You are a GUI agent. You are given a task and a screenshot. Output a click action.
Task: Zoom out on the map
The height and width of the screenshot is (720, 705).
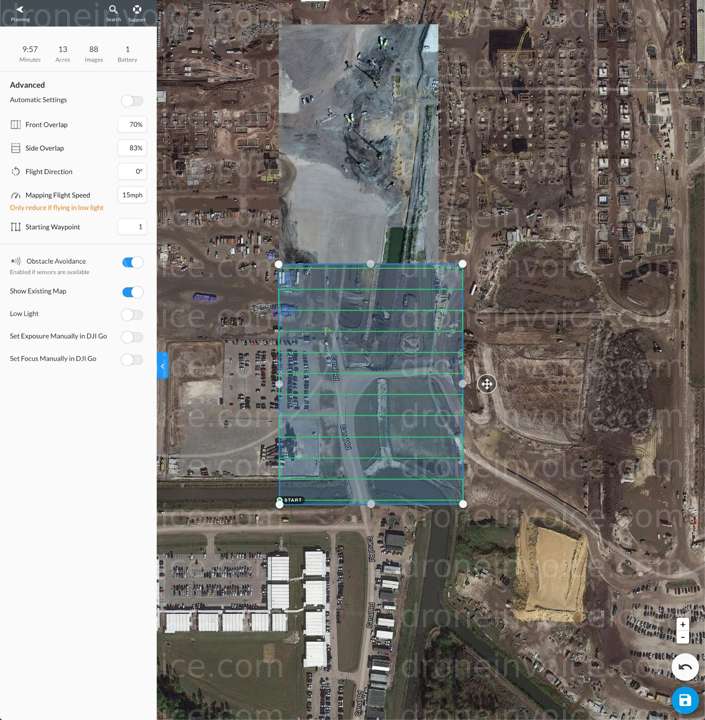pos(683,637)
